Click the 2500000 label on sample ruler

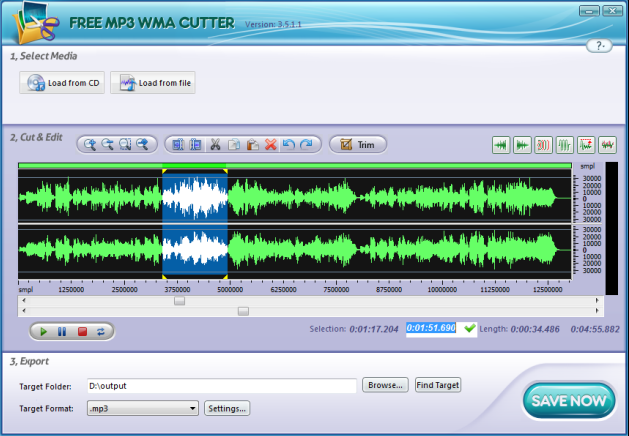pos(124,290)
